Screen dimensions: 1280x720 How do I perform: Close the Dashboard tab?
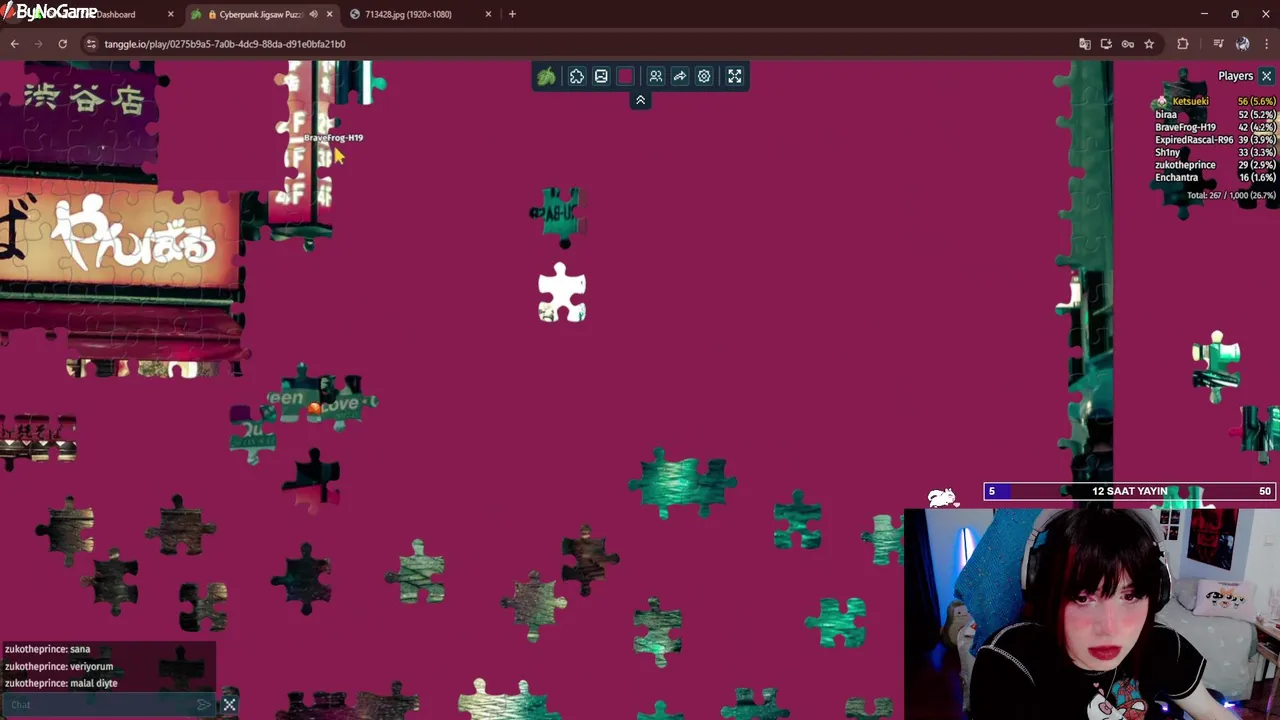point(170,14)
